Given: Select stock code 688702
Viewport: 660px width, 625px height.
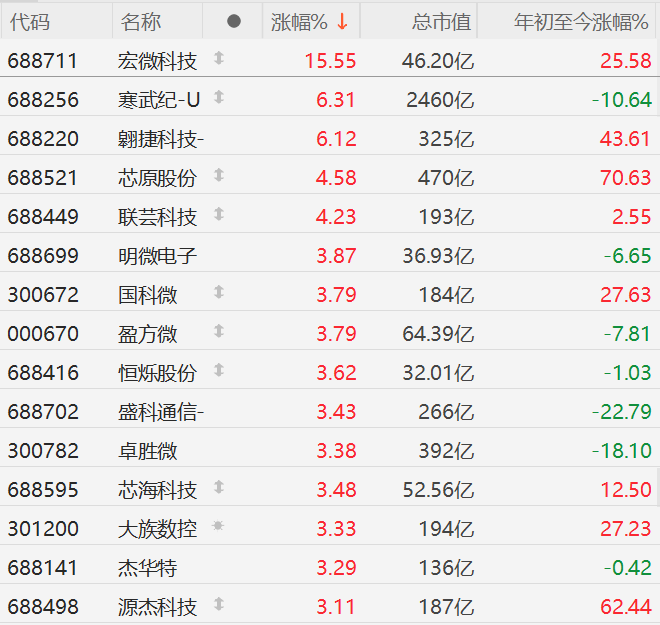Looking at the screenshot, I should tap(43, 412).
